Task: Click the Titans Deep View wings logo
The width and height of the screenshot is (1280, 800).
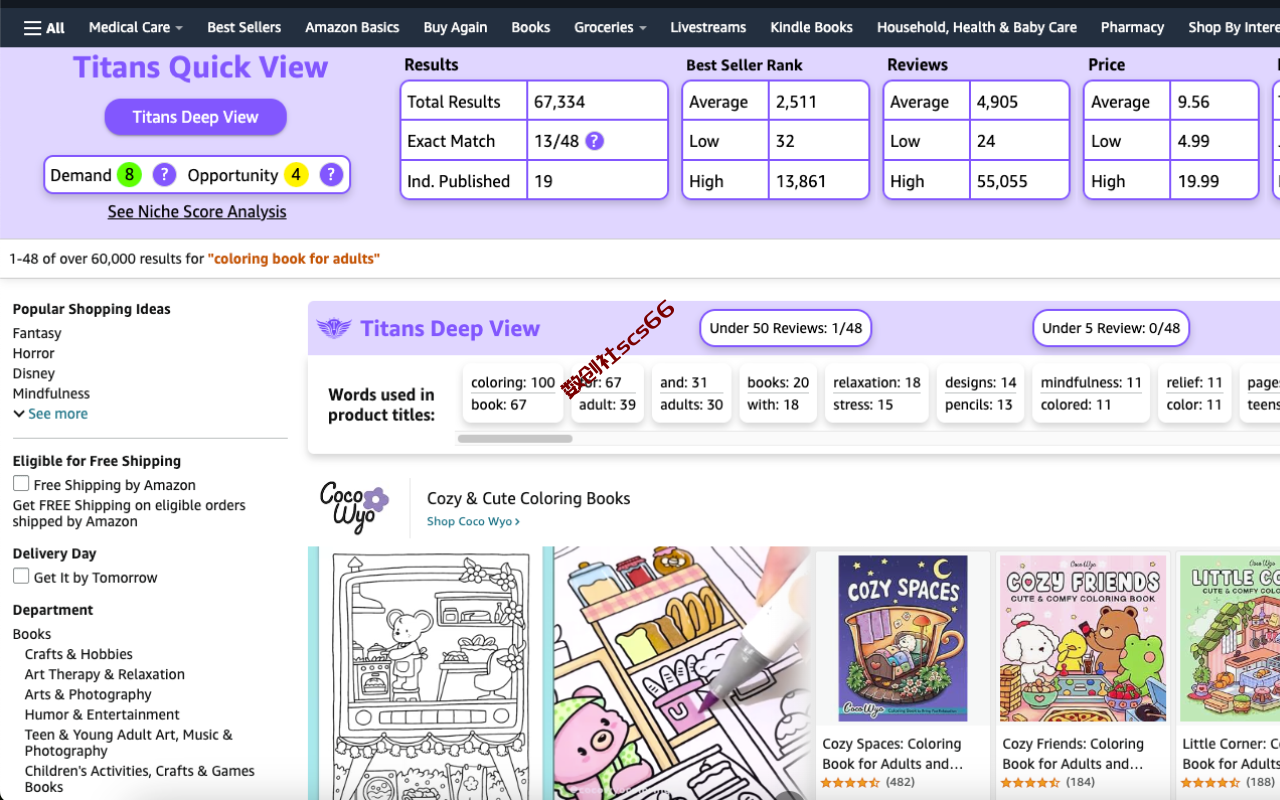Action: click(x=334, y=328)
